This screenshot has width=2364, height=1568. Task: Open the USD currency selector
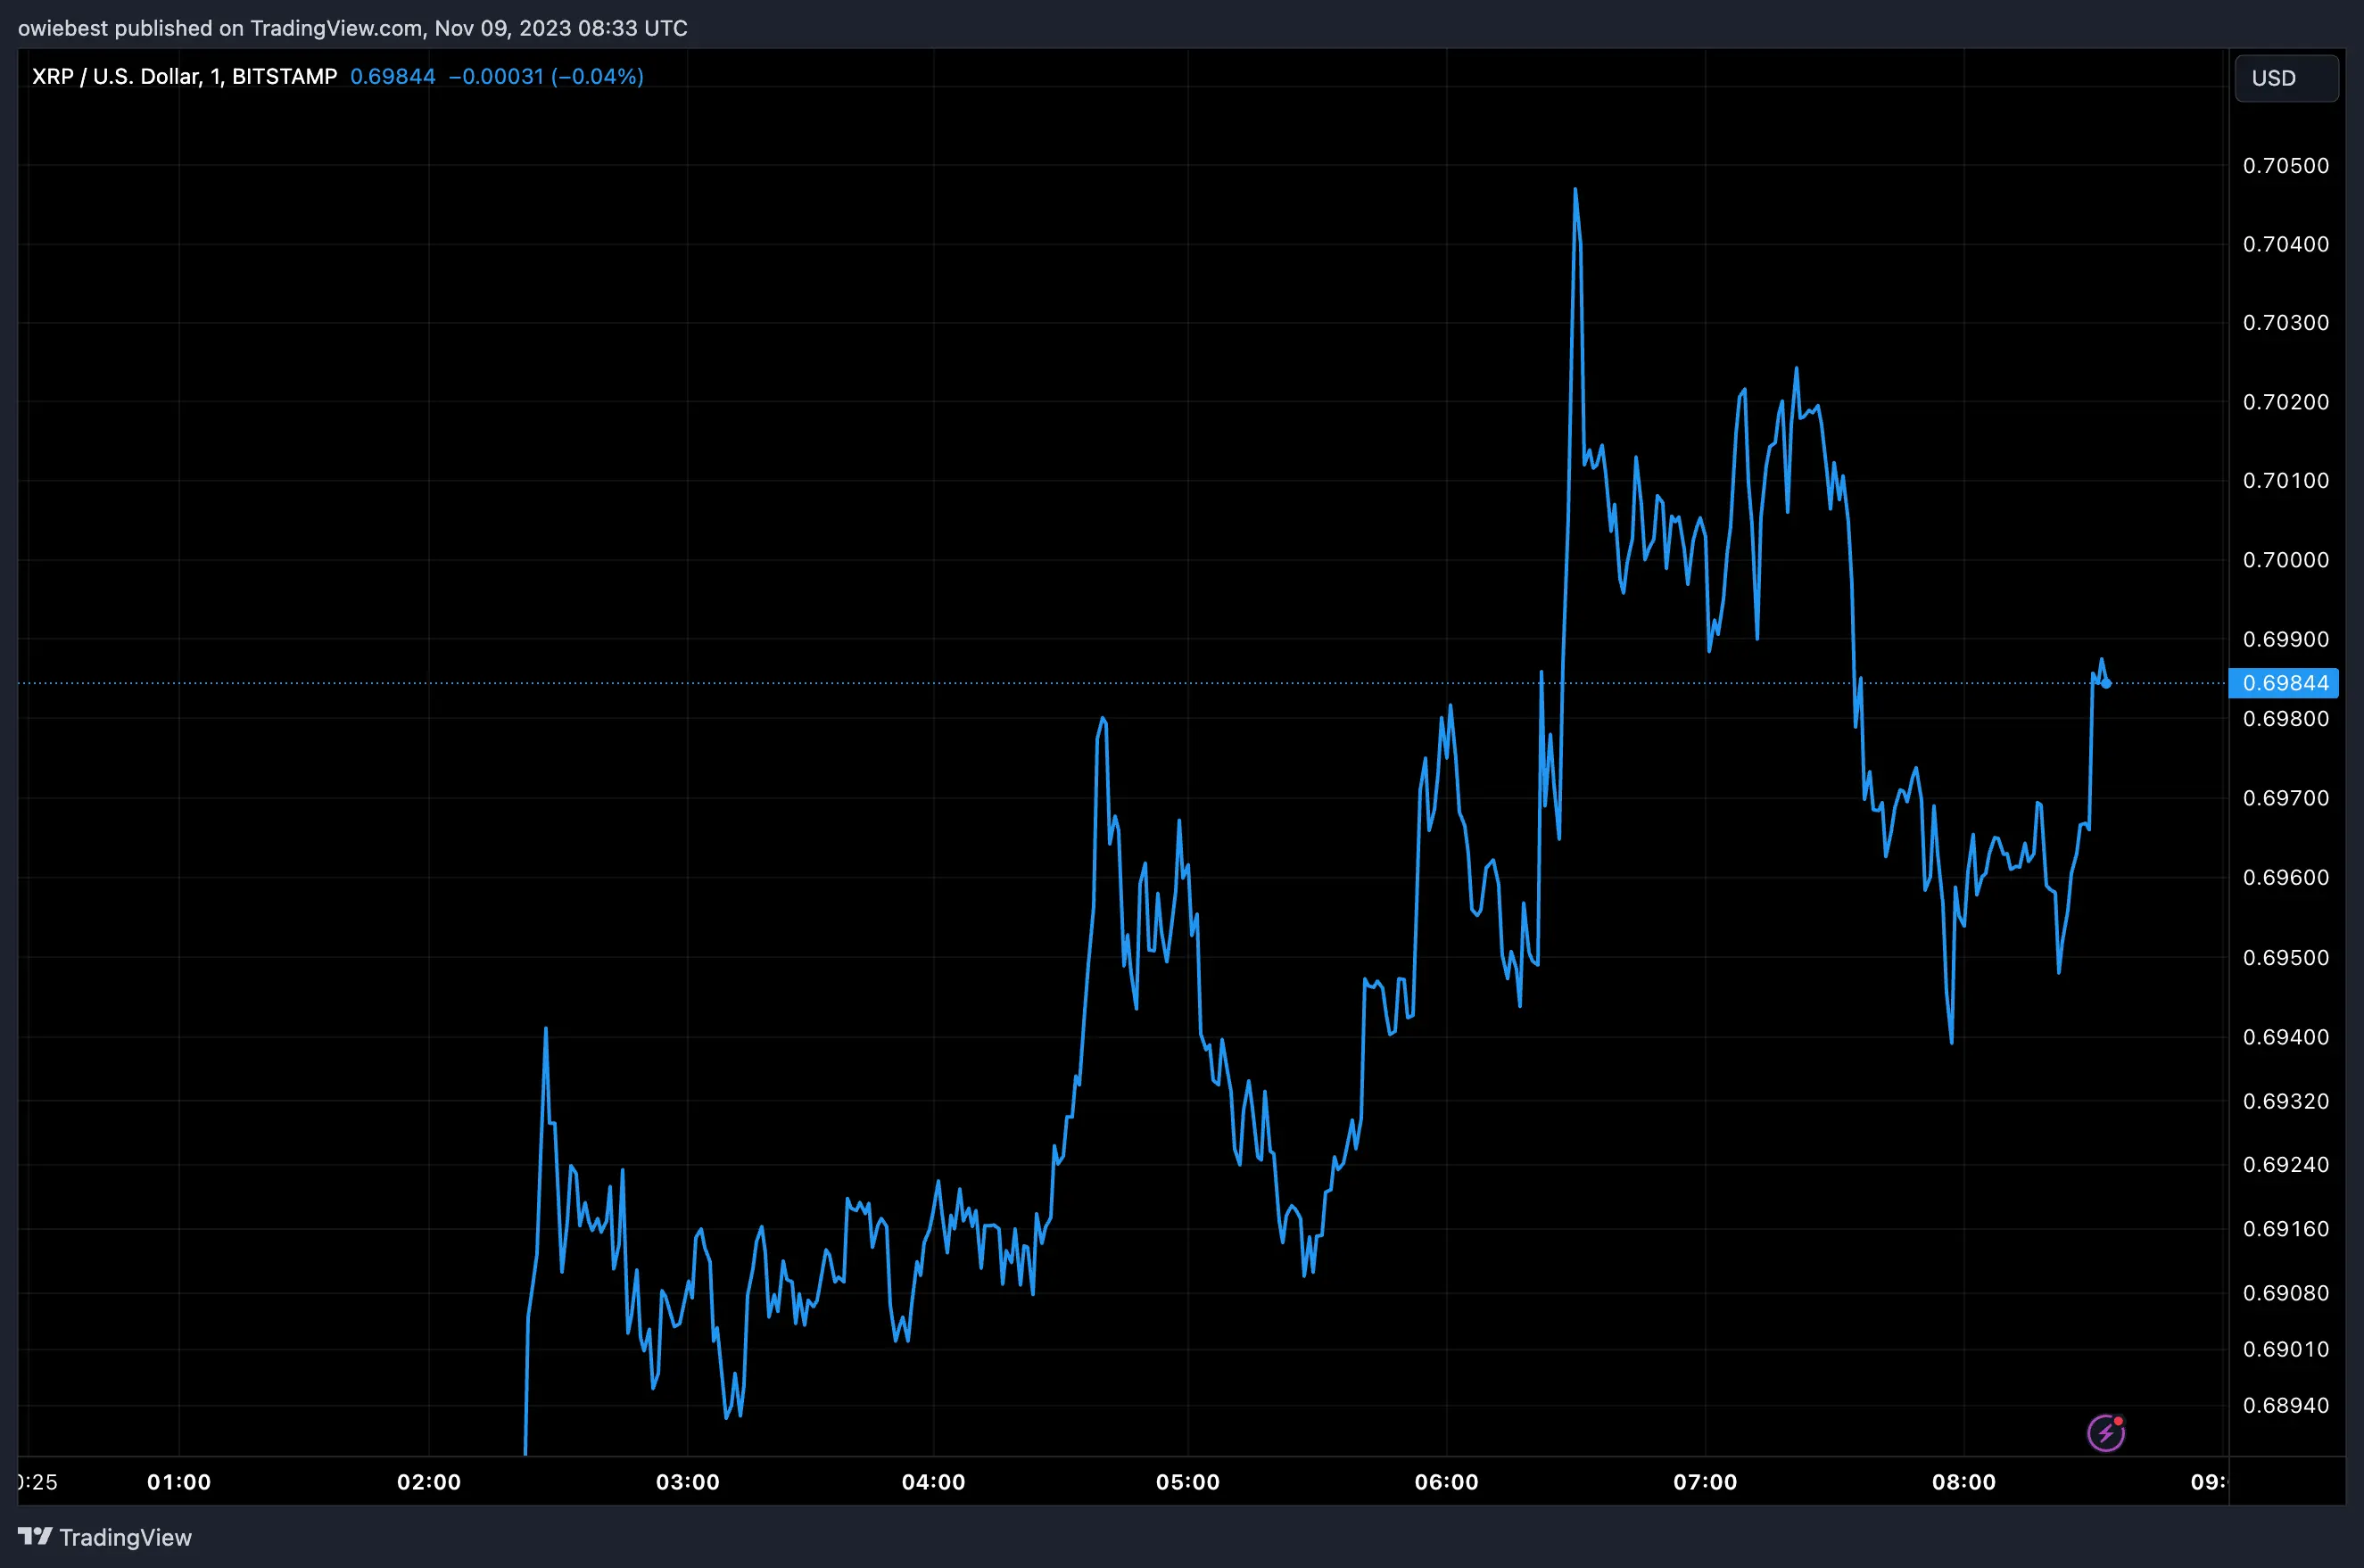2286,78
